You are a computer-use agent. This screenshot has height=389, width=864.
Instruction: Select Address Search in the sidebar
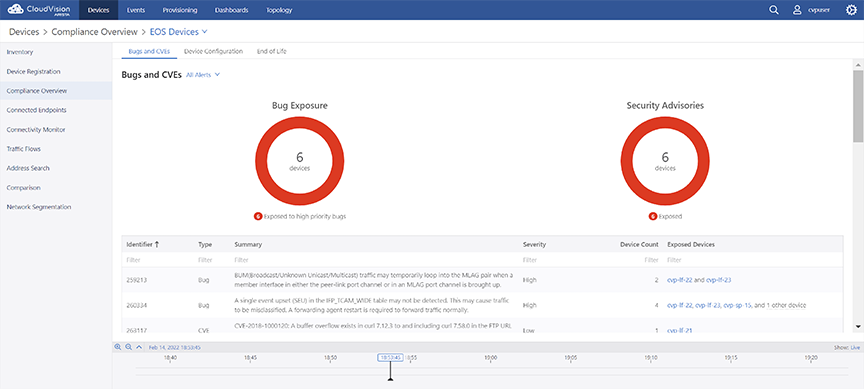point(56,168)
